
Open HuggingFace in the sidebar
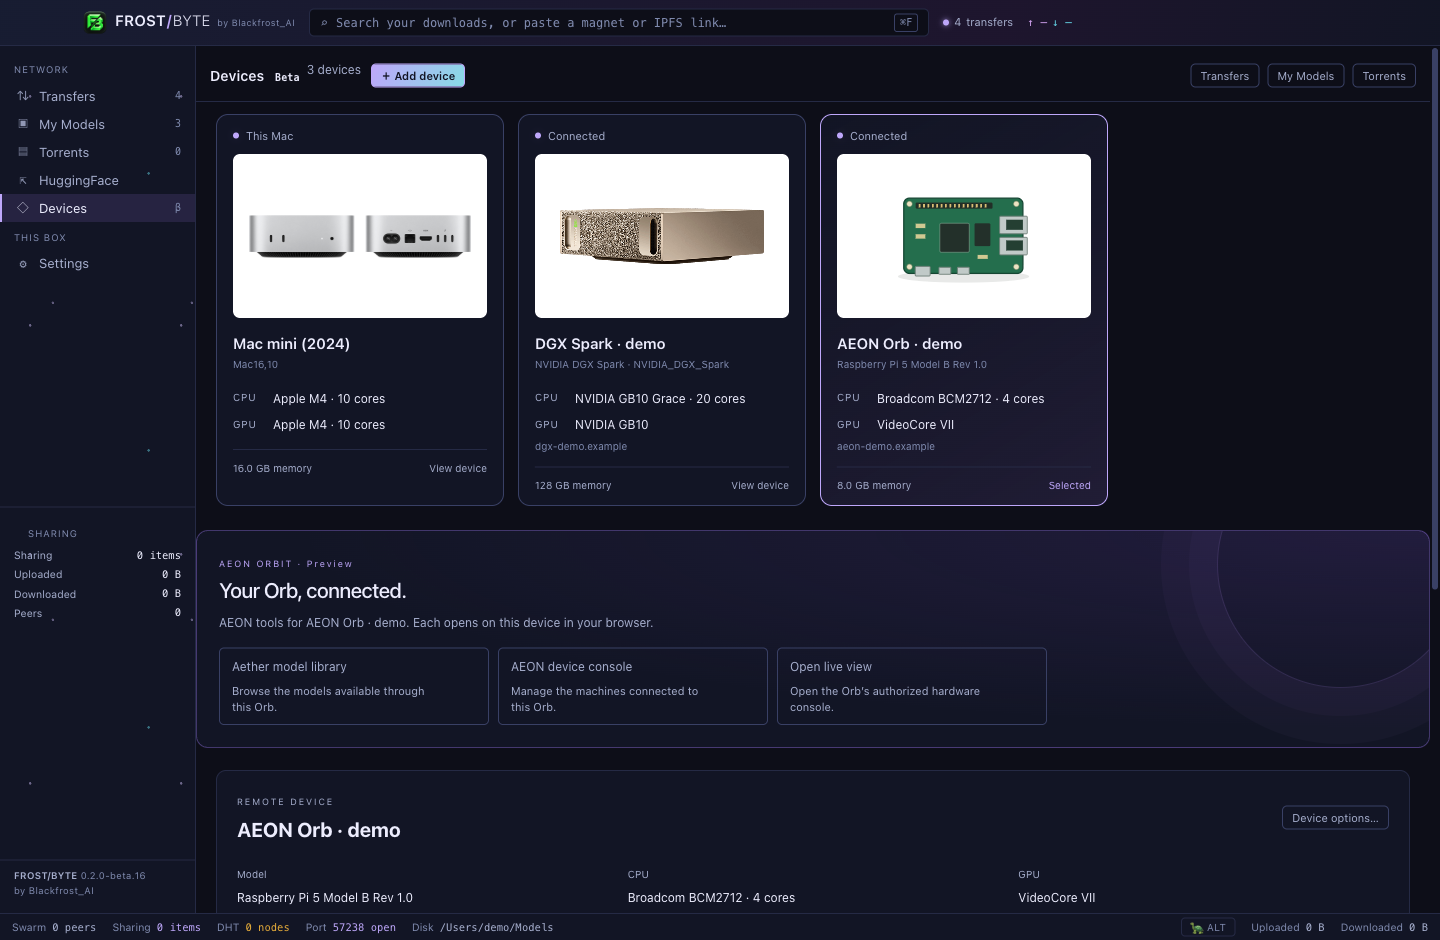98,180
